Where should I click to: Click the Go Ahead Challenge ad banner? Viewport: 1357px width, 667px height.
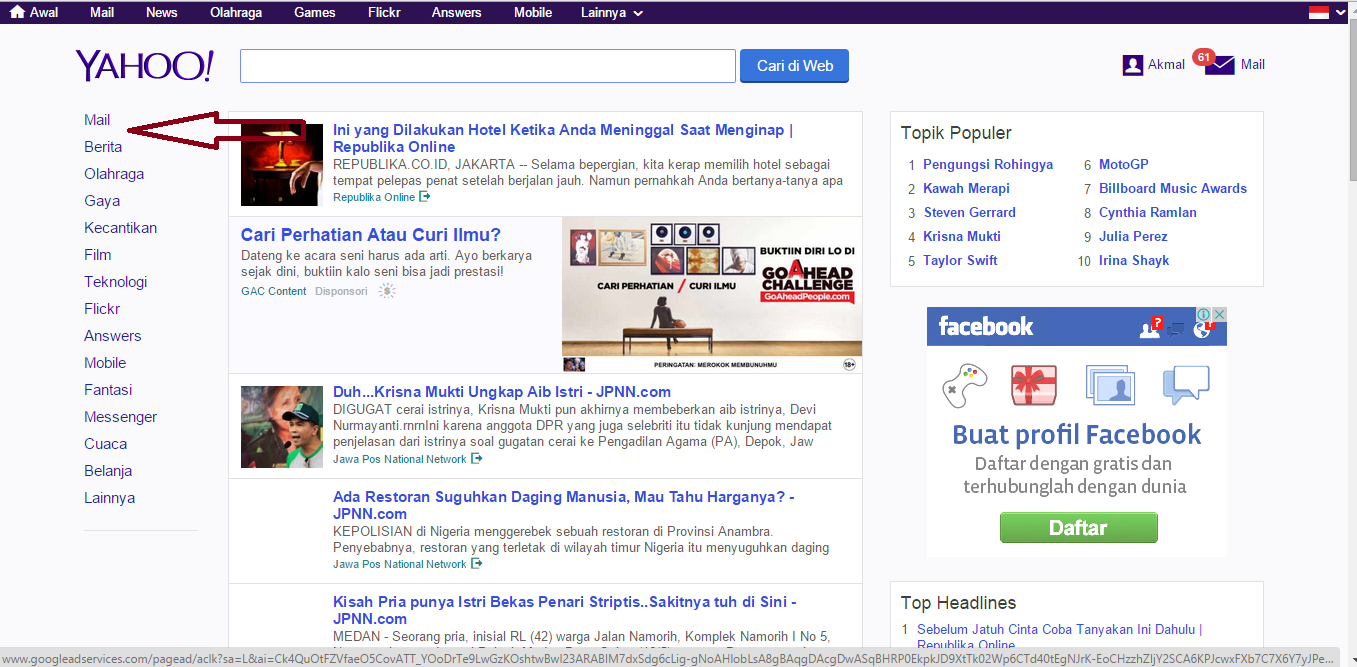(x=711, y=295)
